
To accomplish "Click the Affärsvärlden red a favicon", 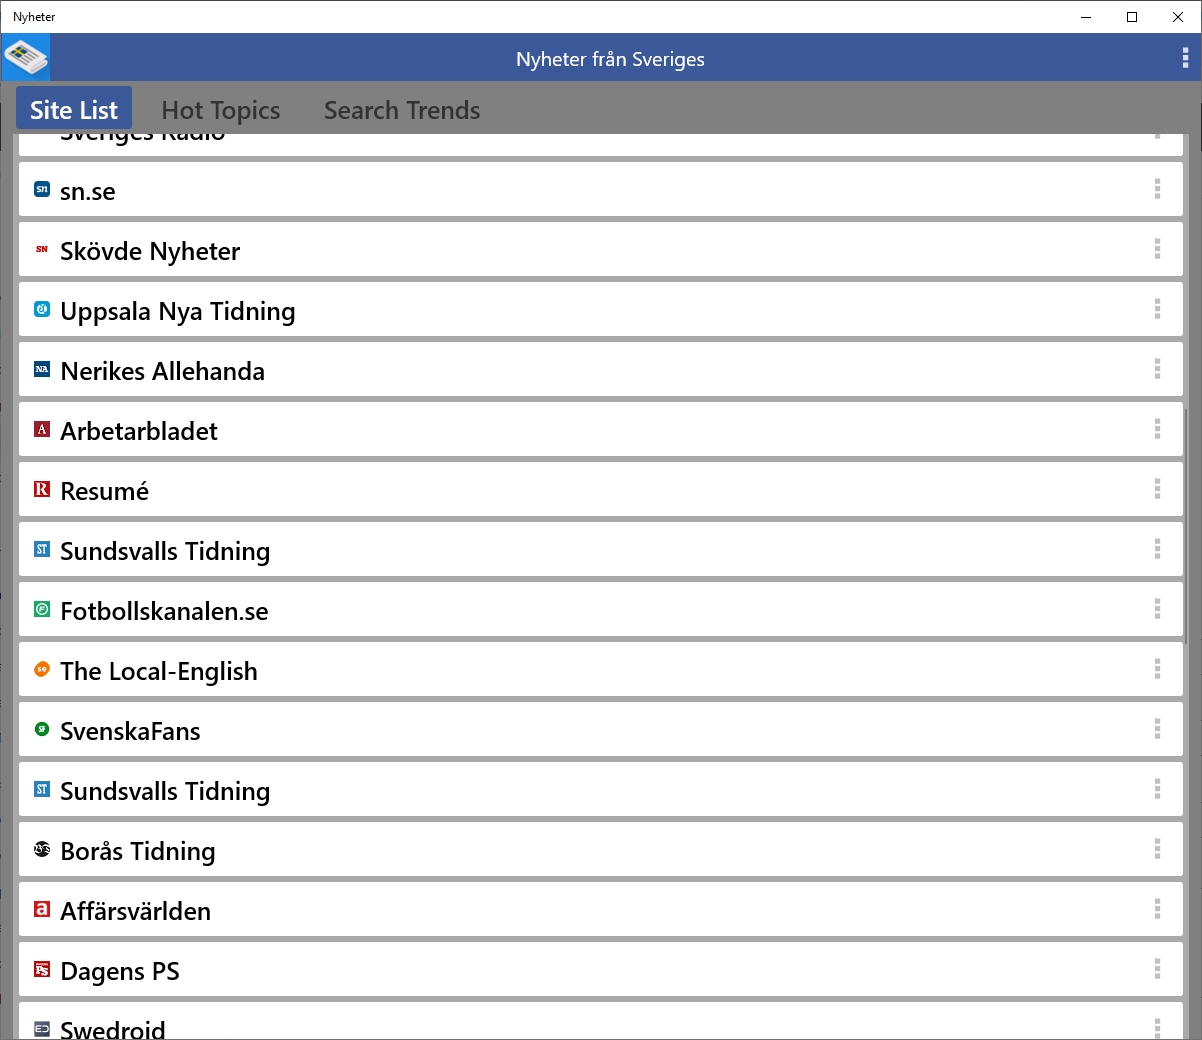I will click(42, 909).
